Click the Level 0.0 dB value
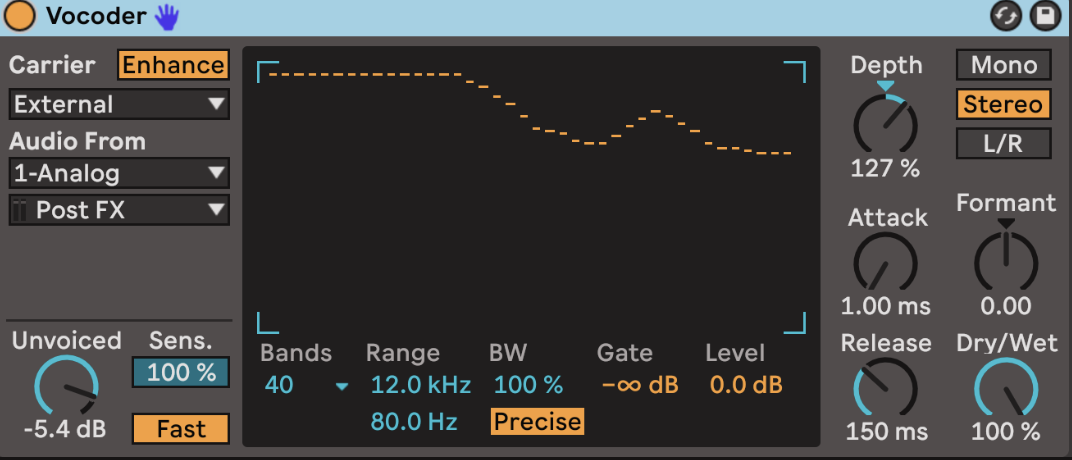The image size is (1072, 460). (746, 385)
